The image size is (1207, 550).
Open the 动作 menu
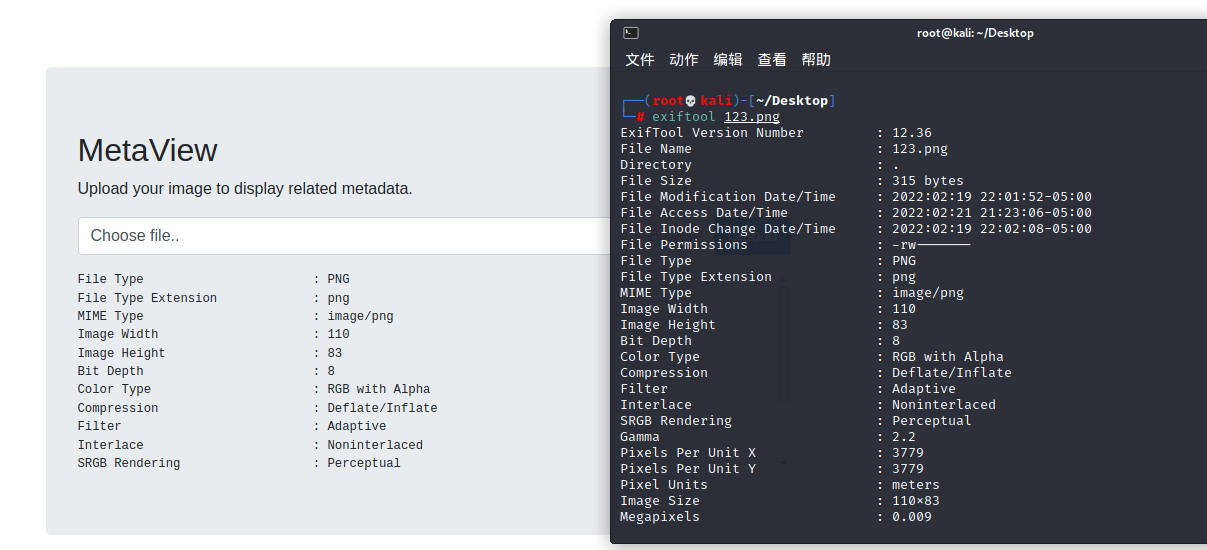click(x=684, y=60)
